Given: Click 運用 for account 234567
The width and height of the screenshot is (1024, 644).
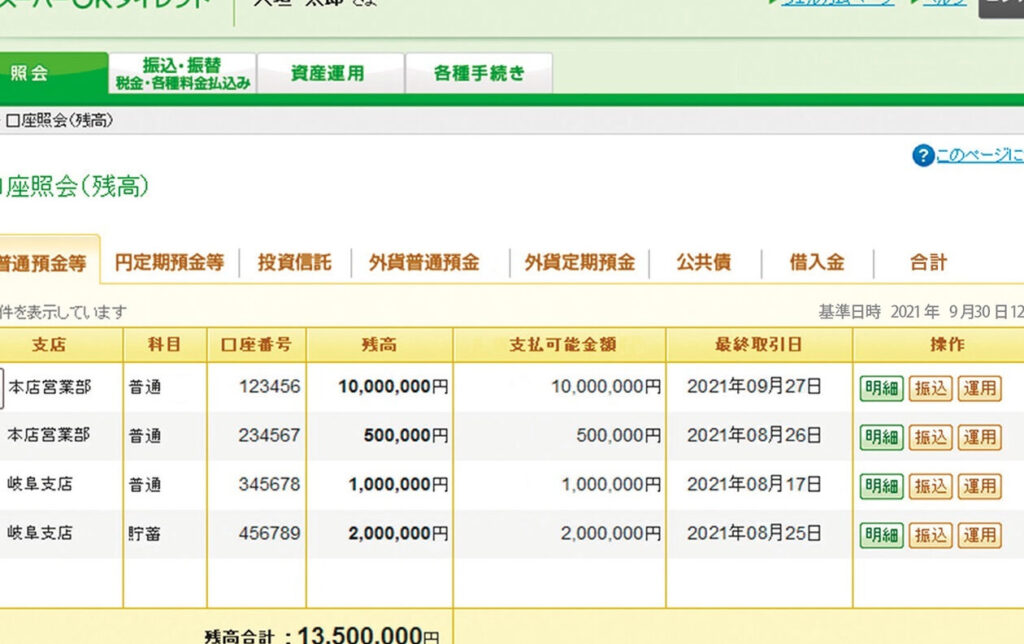Looking at the screenshot, I should click(979, 437).
